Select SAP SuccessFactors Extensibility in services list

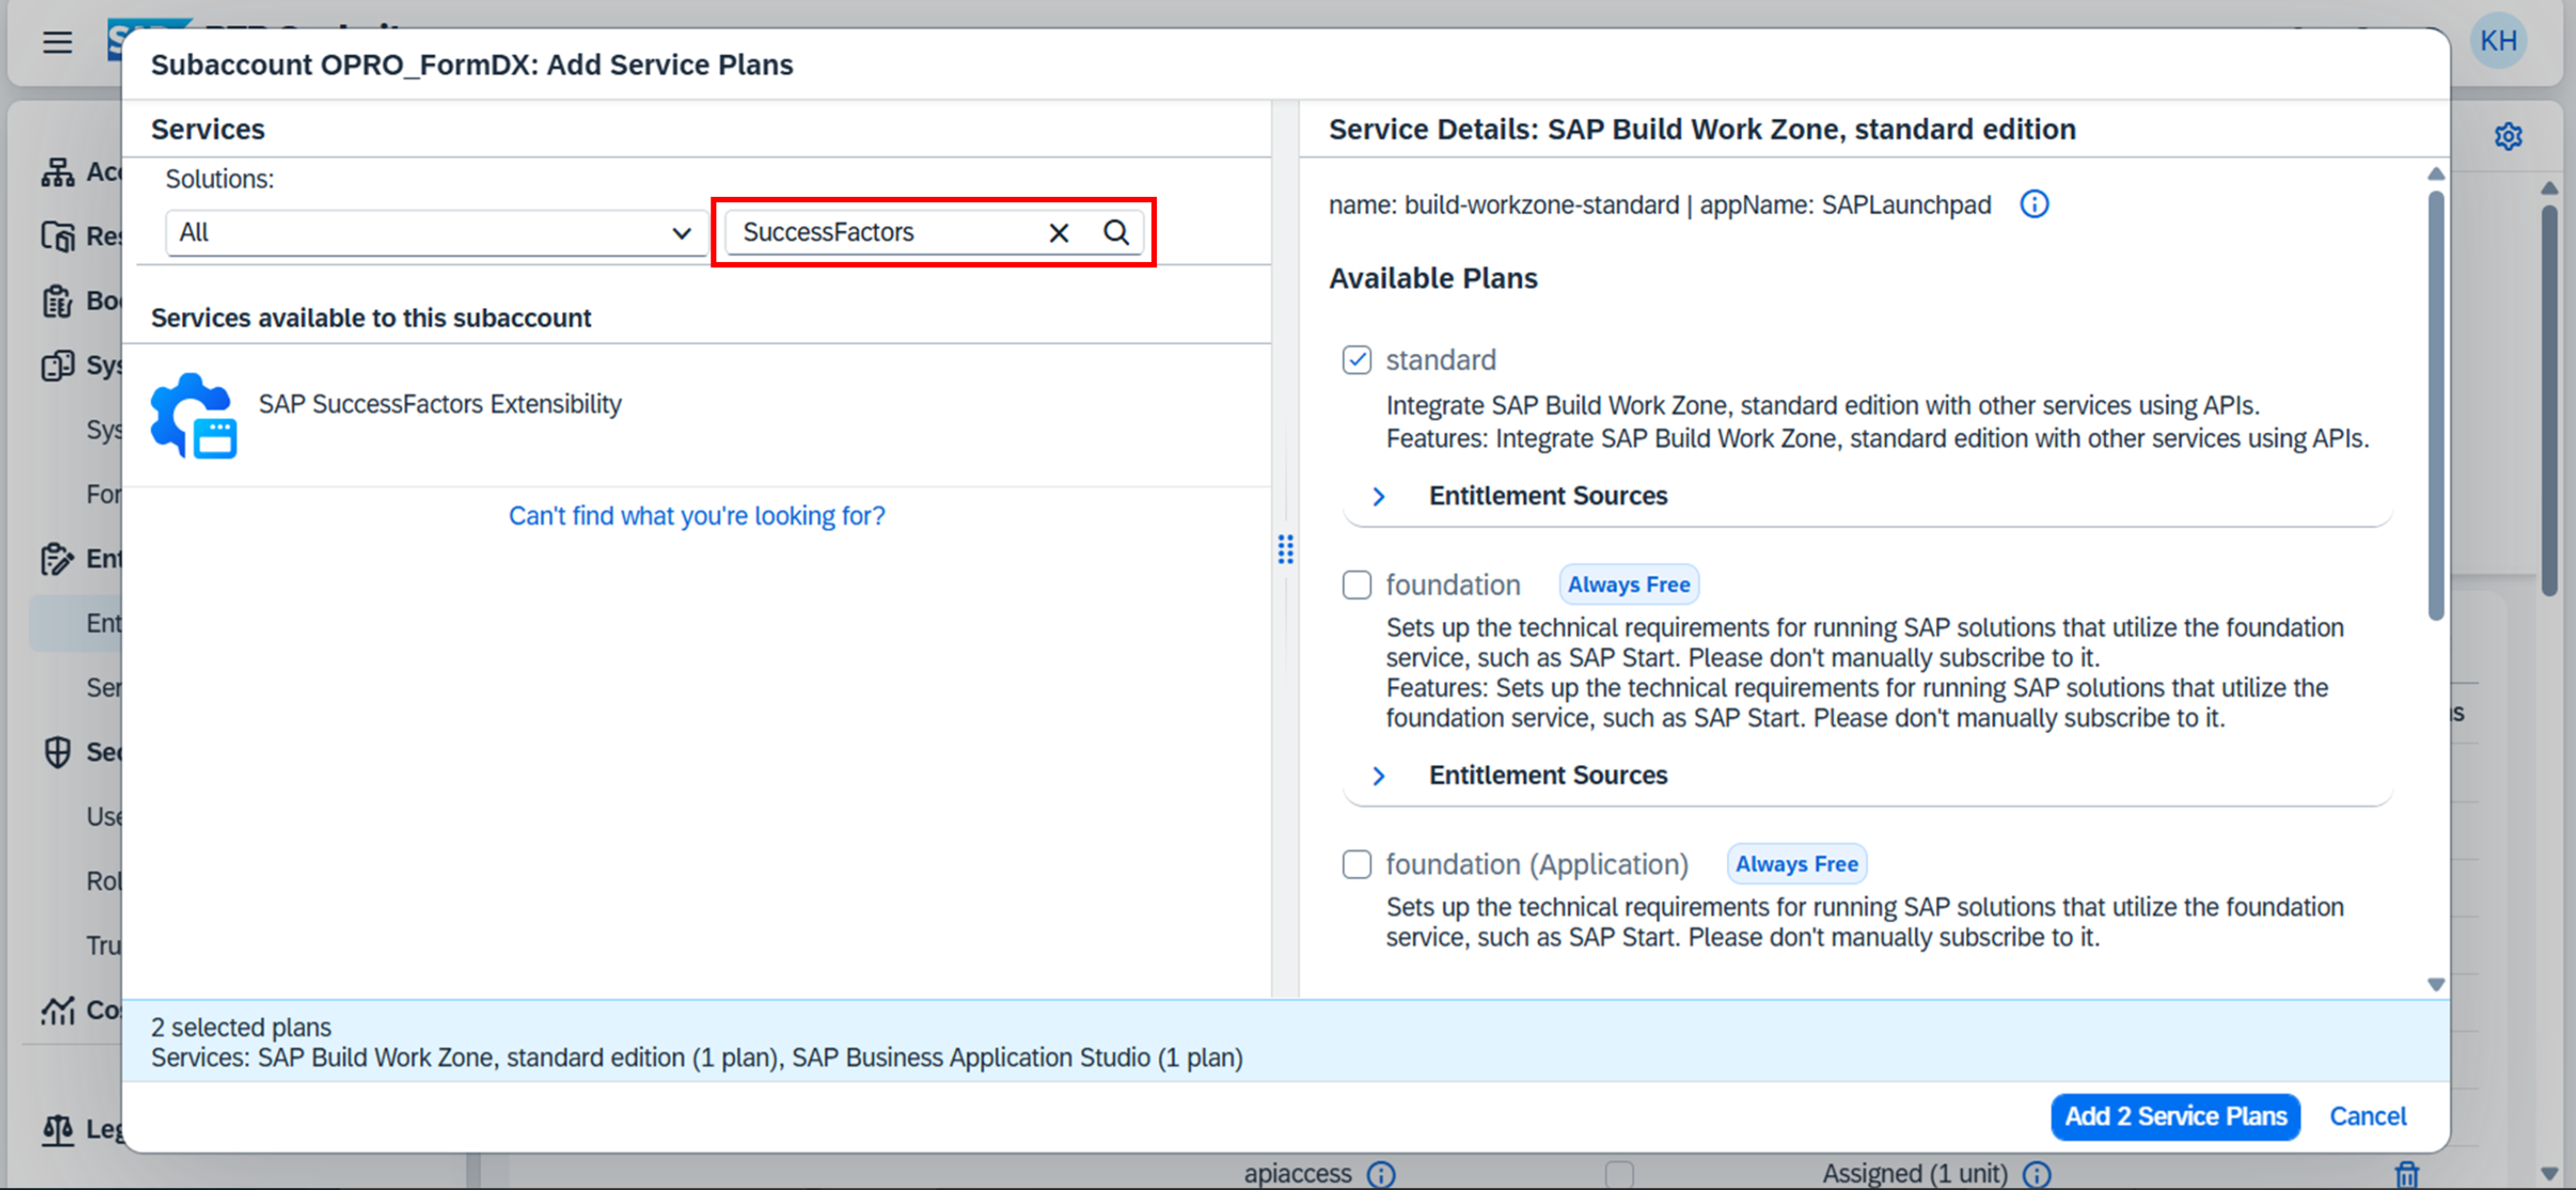[x=440, y=404]
